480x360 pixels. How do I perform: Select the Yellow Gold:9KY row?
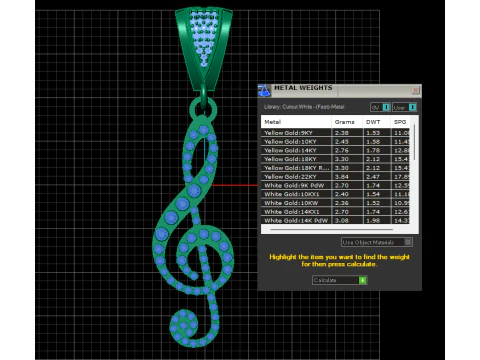pyautogui.click(x=335, y=133)
